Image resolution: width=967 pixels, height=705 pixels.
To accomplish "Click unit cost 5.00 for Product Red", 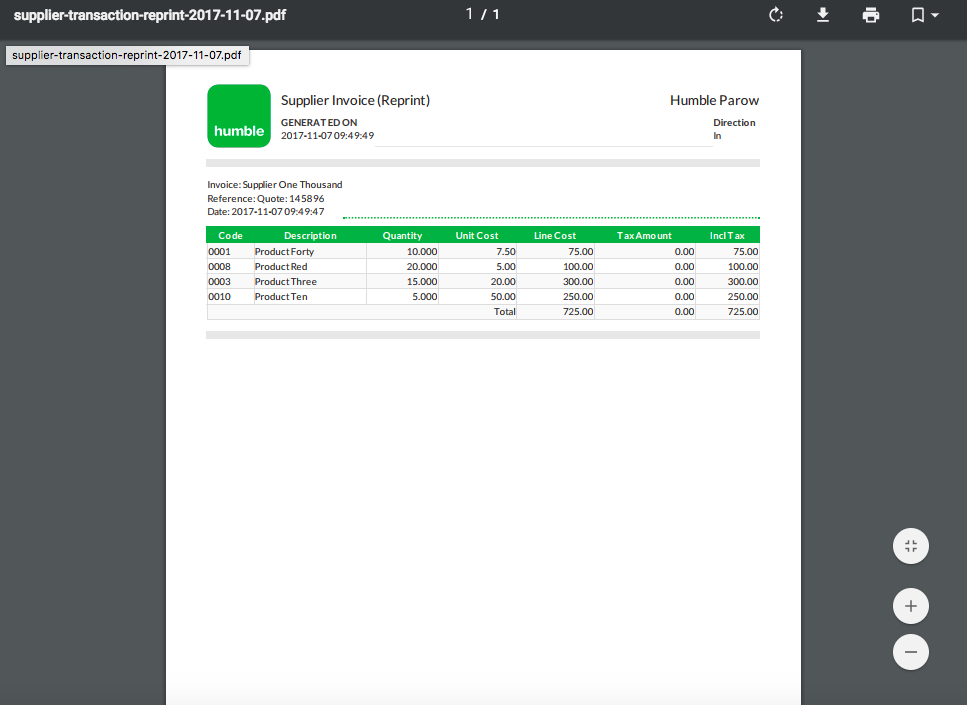I will click(x=506, y=266).
